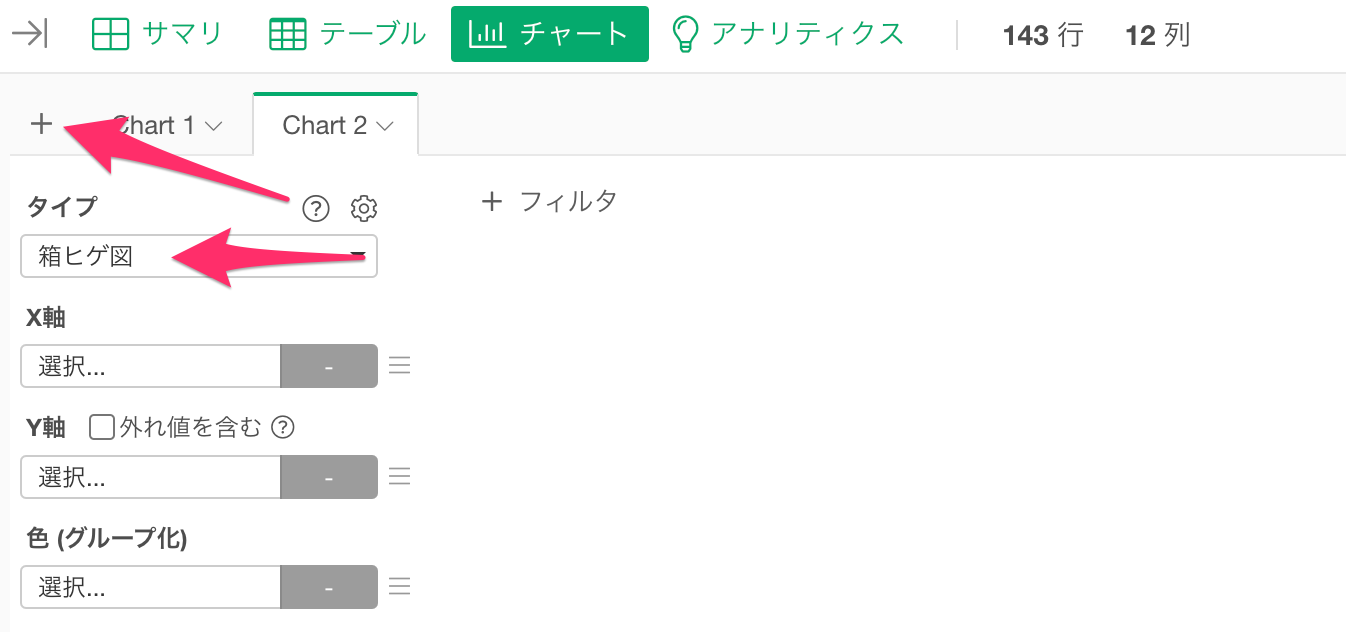
Task: Open the 箱ヒゲ図 chart type dropdown
Action: tap(199, 256)
